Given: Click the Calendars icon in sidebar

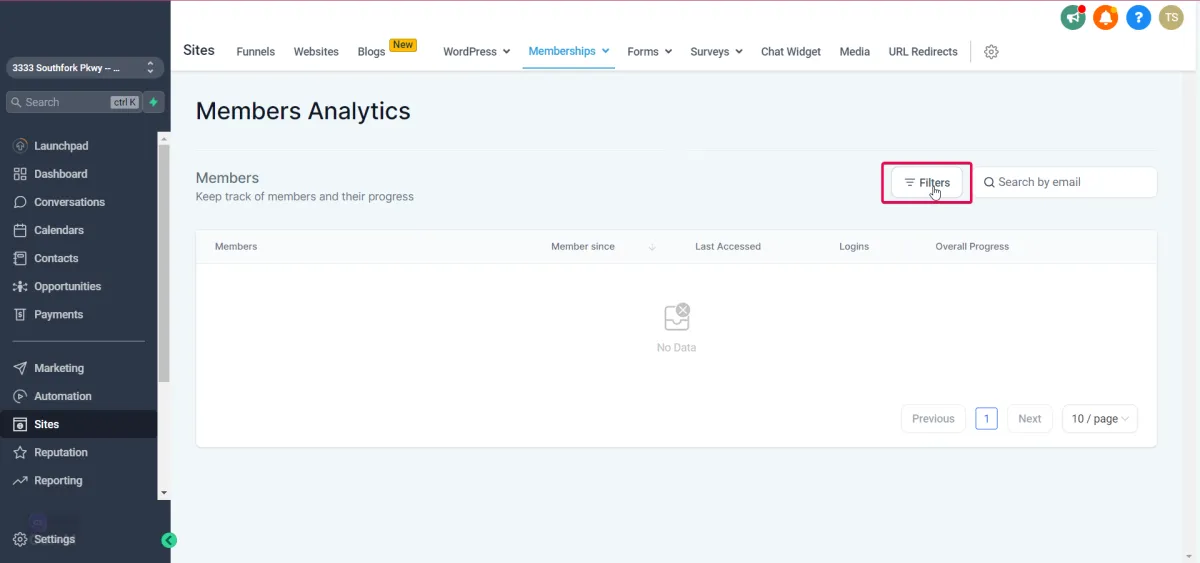Looking at the screenshot, I should tap(20, 230).
